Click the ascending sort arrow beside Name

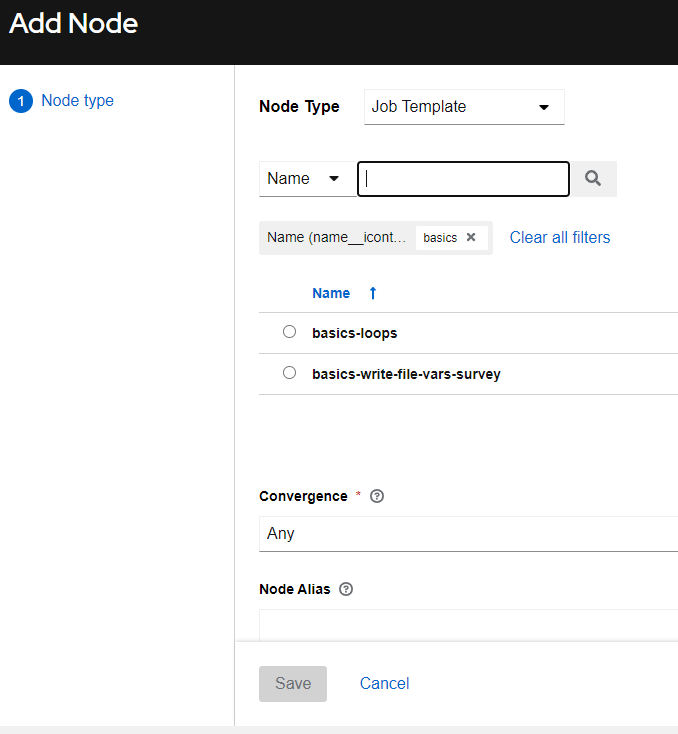click(x=373, y=293)
